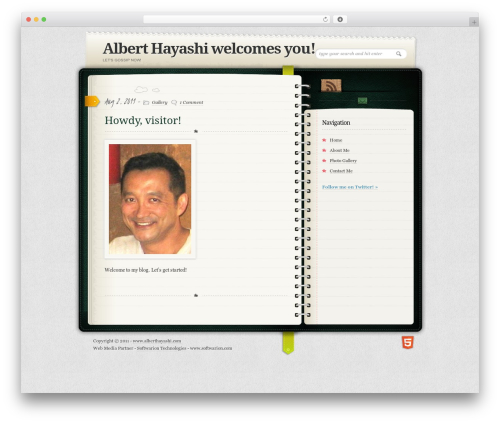
Task: Open the Photo Gallery navigation link
Action: 343,161
